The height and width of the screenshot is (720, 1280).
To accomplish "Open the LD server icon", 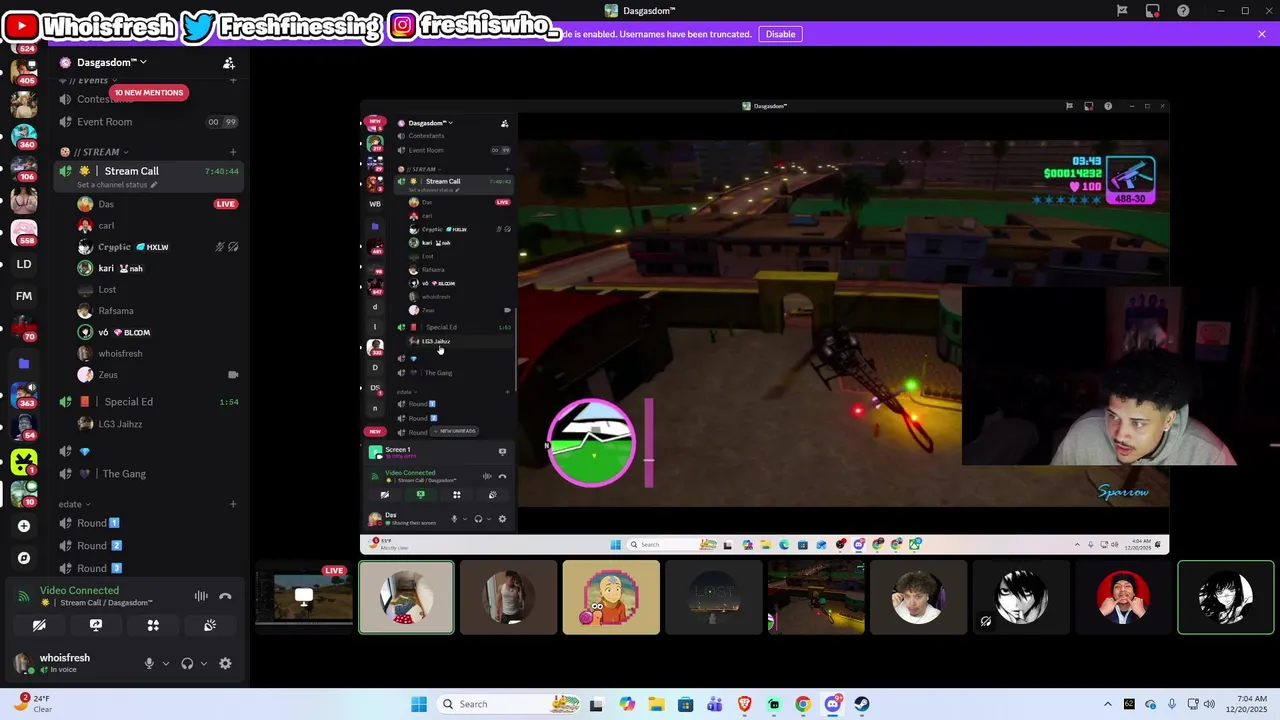I will coord(24,264).
